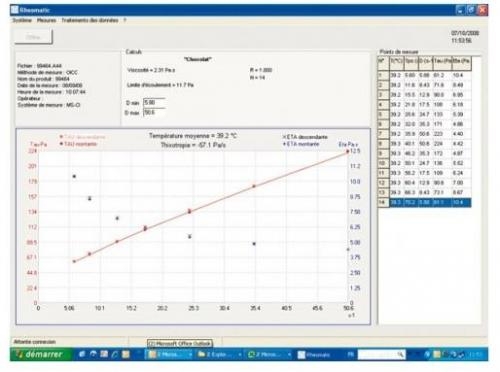Viewport: 500px width, 372px height.
Task: Click the D min input field
Action: point(154,103)
